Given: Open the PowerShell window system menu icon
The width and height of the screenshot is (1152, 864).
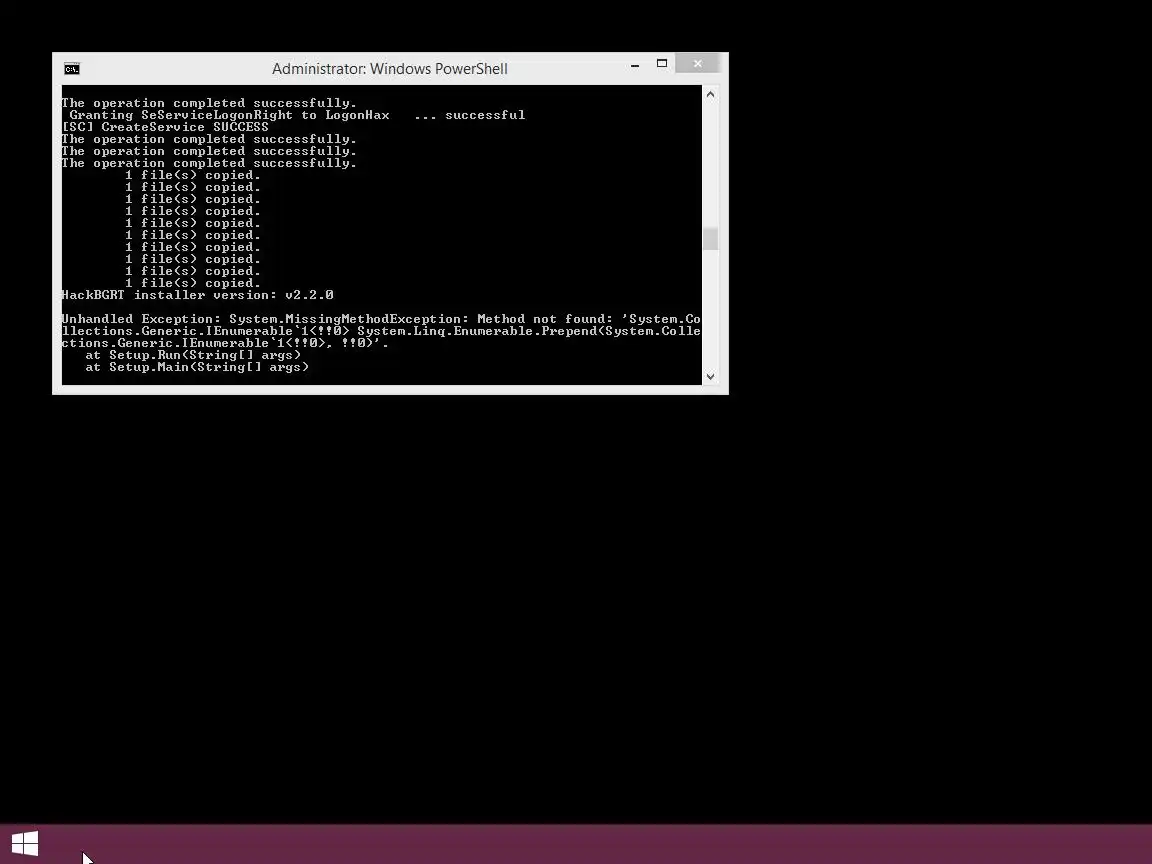Looking at the screenshot, I should click(71, 69).
